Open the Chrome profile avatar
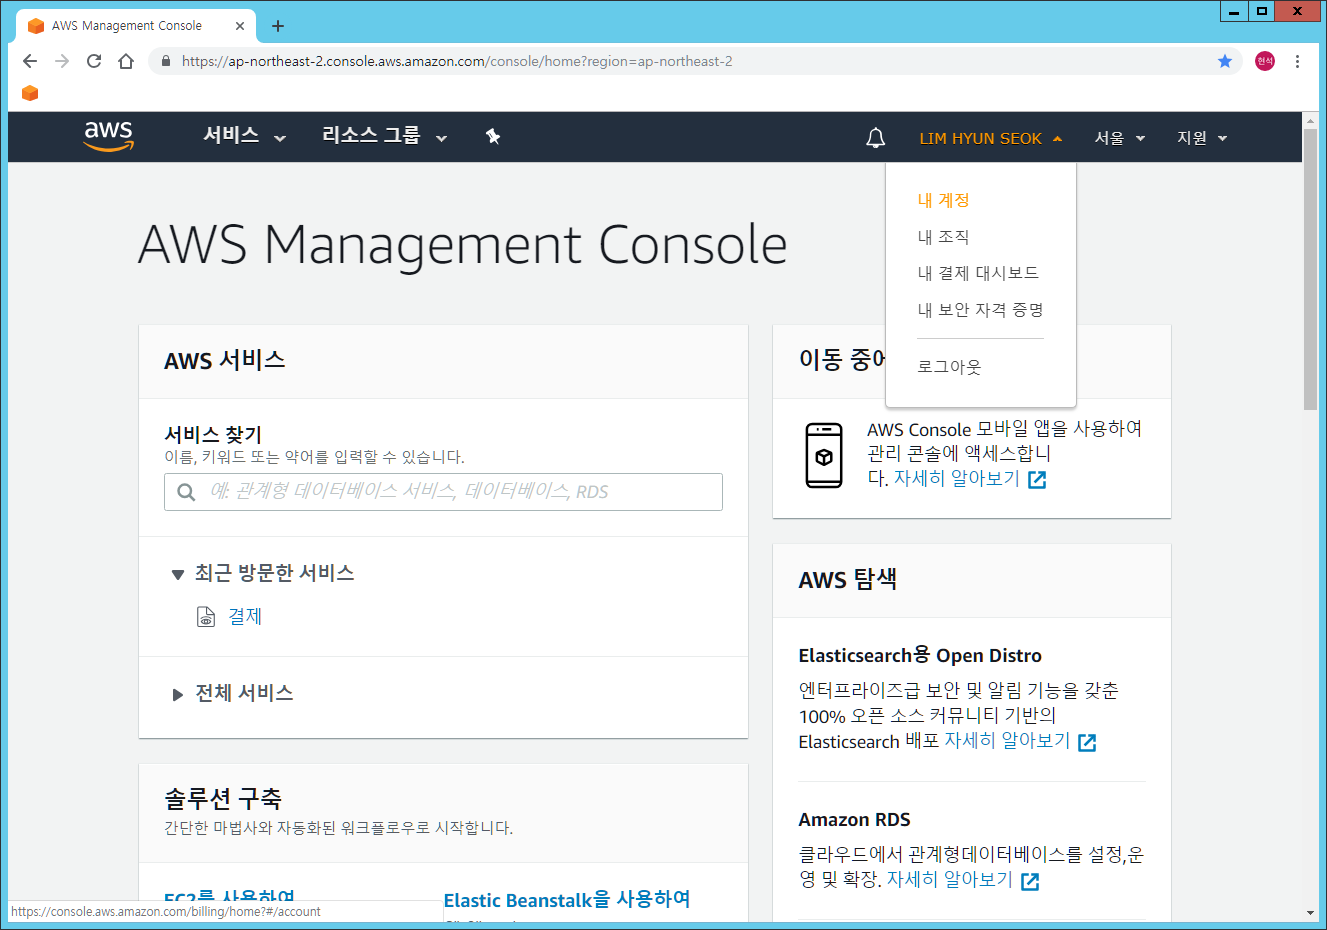 point(1265,61)
